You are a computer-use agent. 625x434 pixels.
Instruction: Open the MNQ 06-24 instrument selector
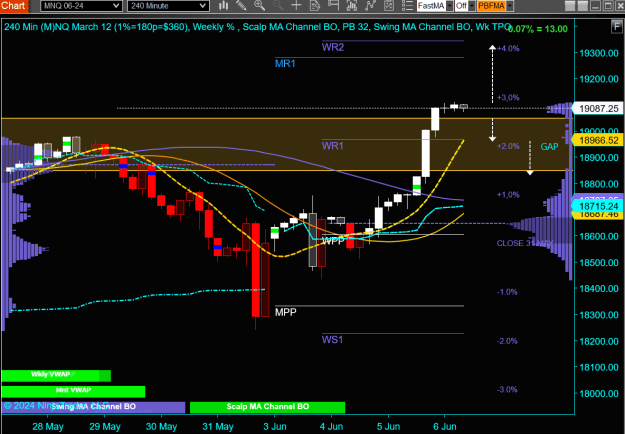coord(81,6)
